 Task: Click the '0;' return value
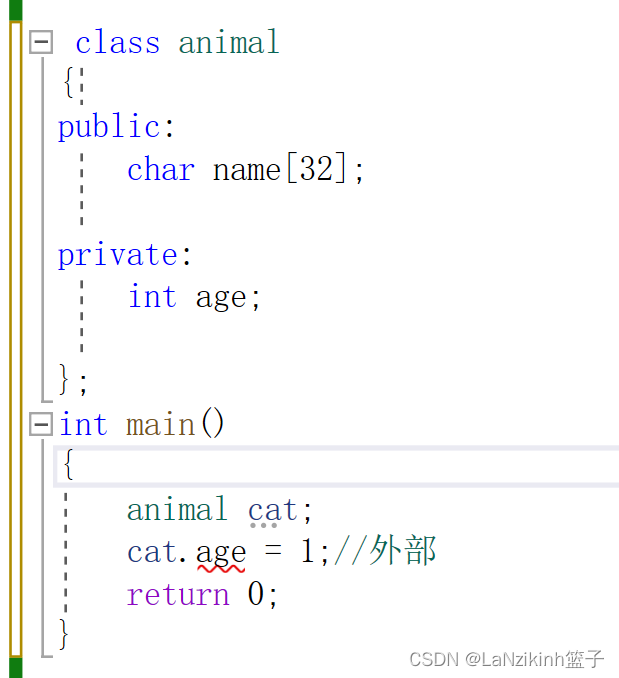tap(262, 595)
